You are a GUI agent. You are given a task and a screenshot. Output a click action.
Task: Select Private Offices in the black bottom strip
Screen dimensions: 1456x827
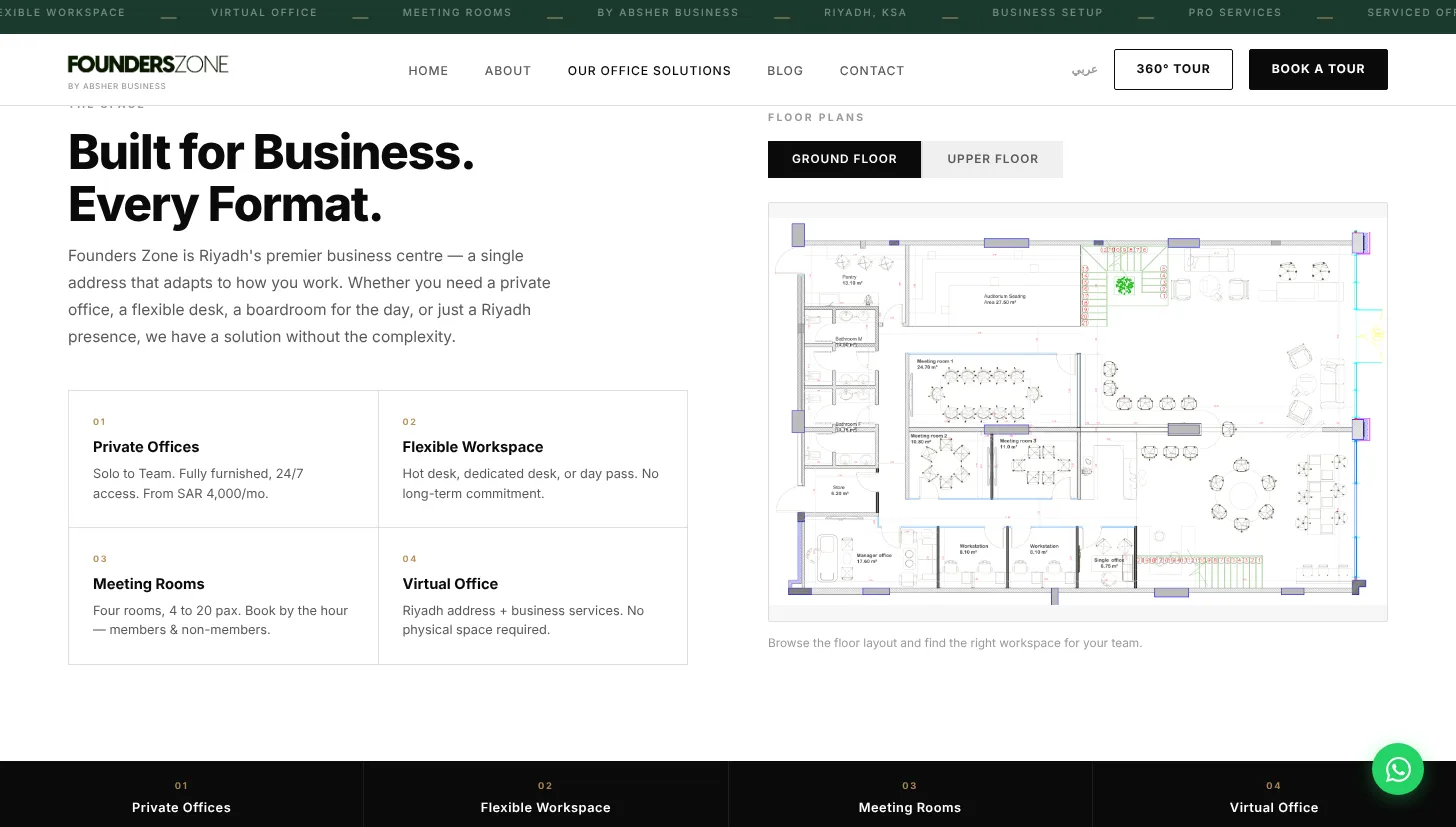[x=181, y=796]
